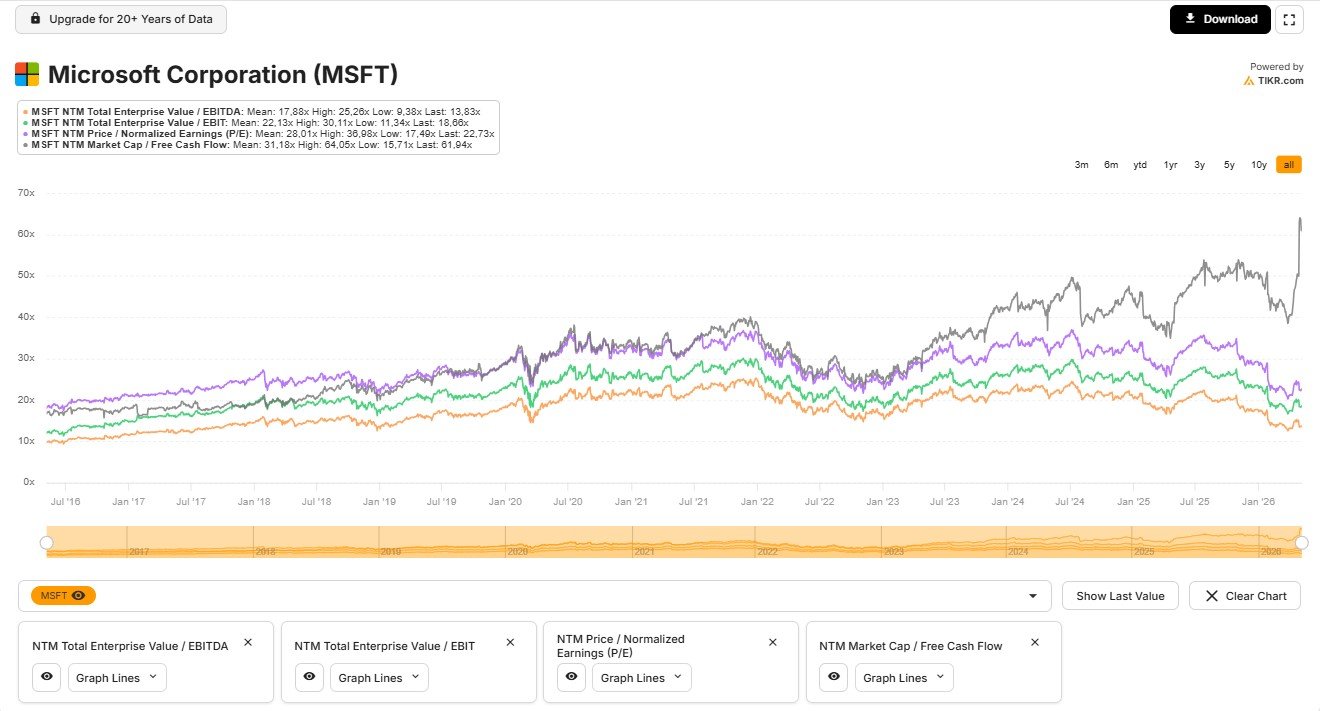Remove NTM Market Cap / Free Cash Flow metric

[1035, 642]
